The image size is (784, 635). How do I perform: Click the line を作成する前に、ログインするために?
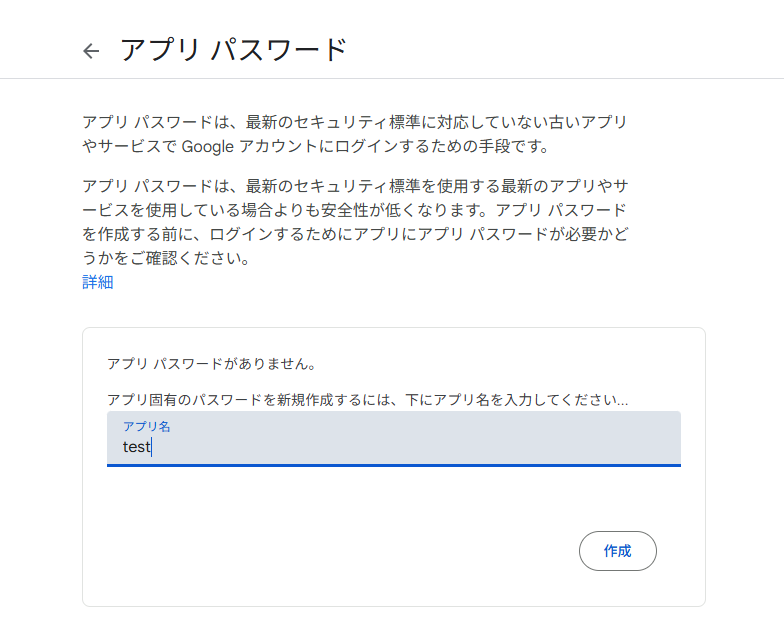355,234
